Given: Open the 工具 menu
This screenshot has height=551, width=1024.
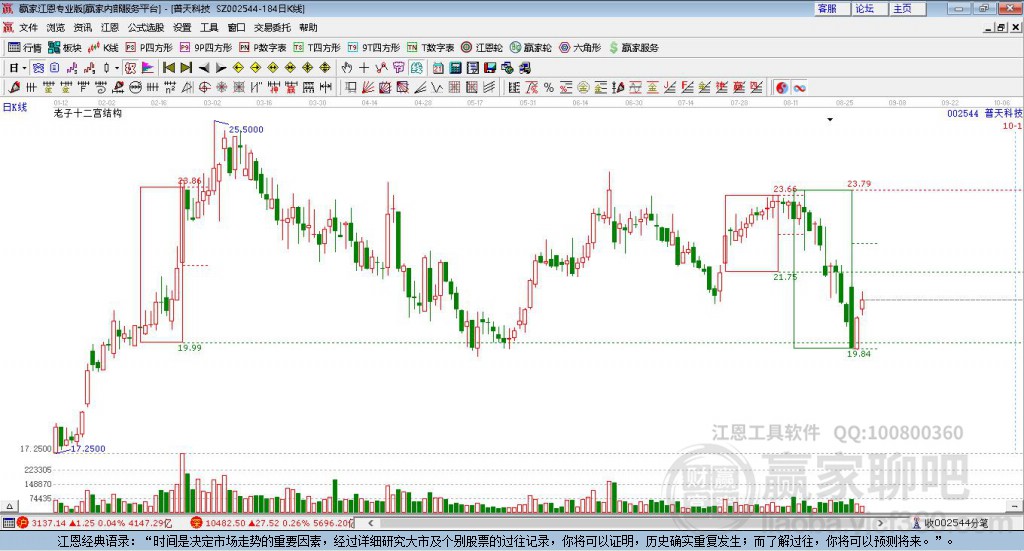Looking at the screenshot, I should click(x=209, y=27).
